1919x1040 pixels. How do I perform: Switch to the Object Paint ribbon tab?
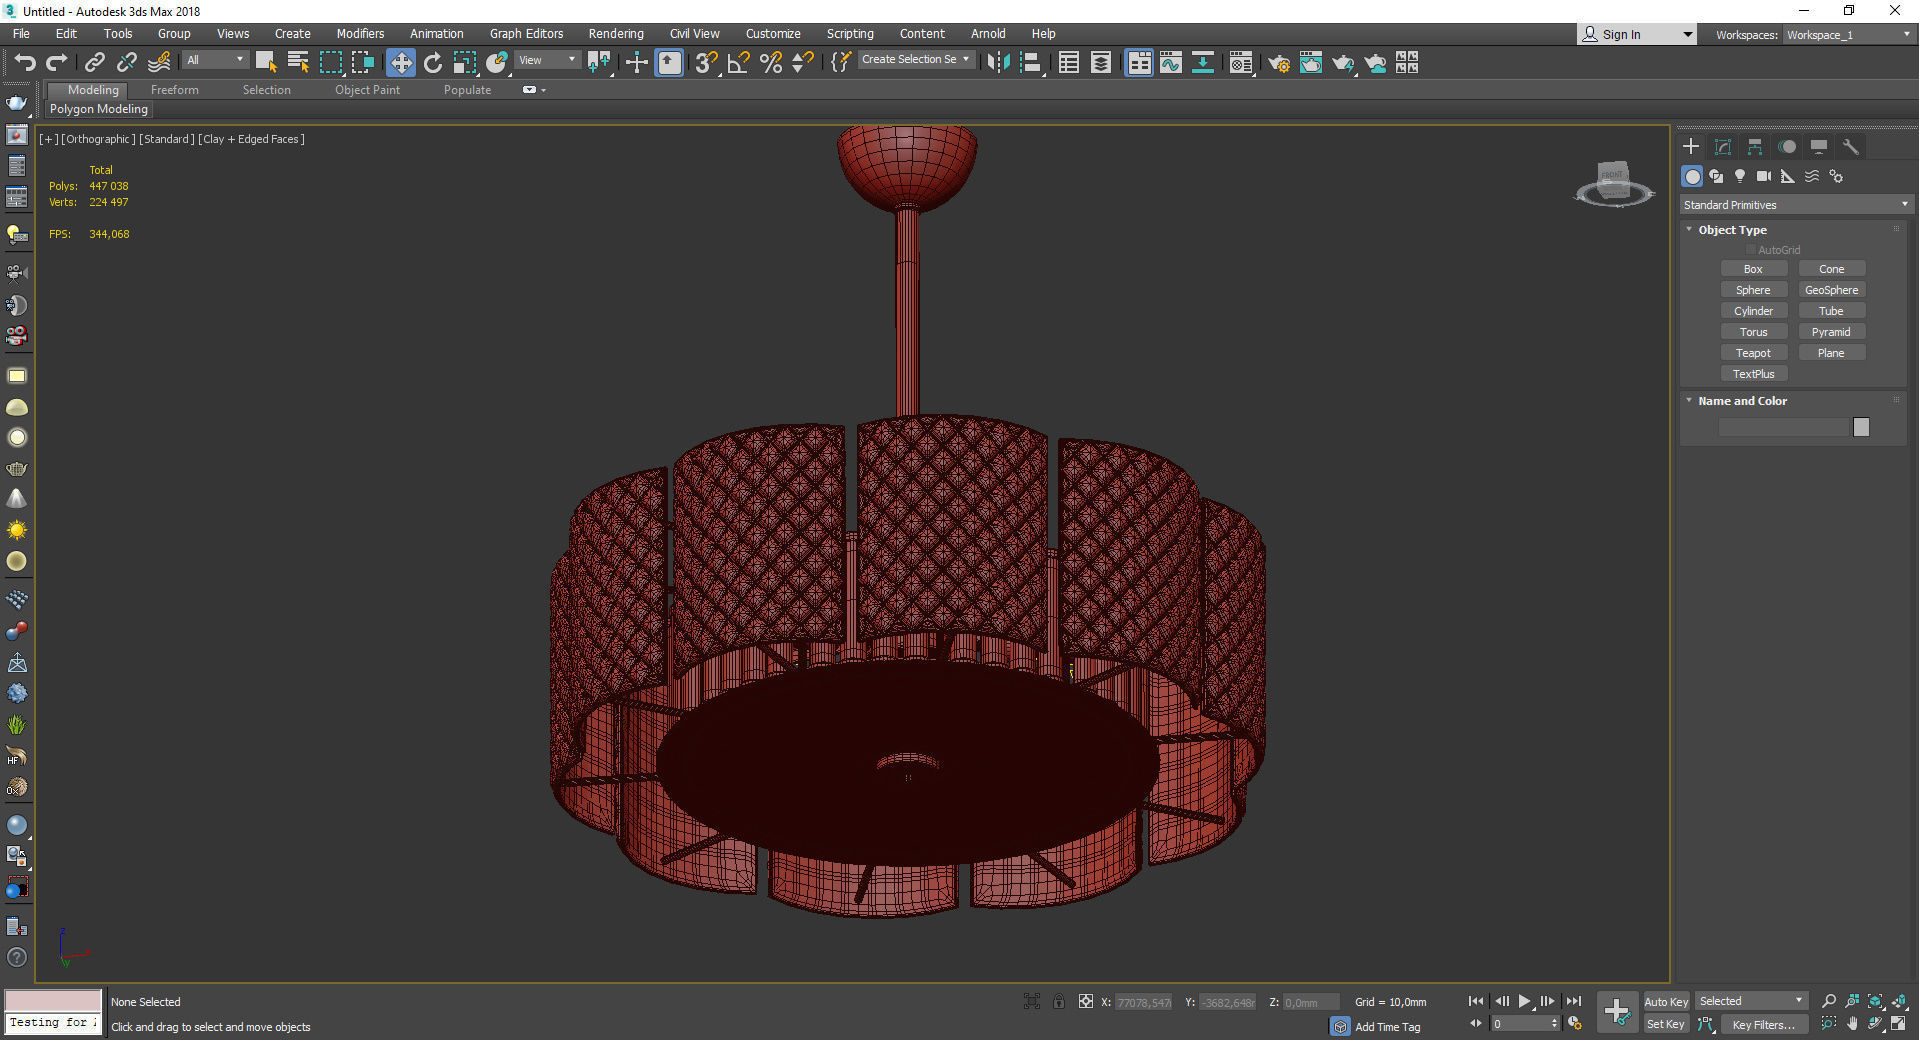coord(367,90)
